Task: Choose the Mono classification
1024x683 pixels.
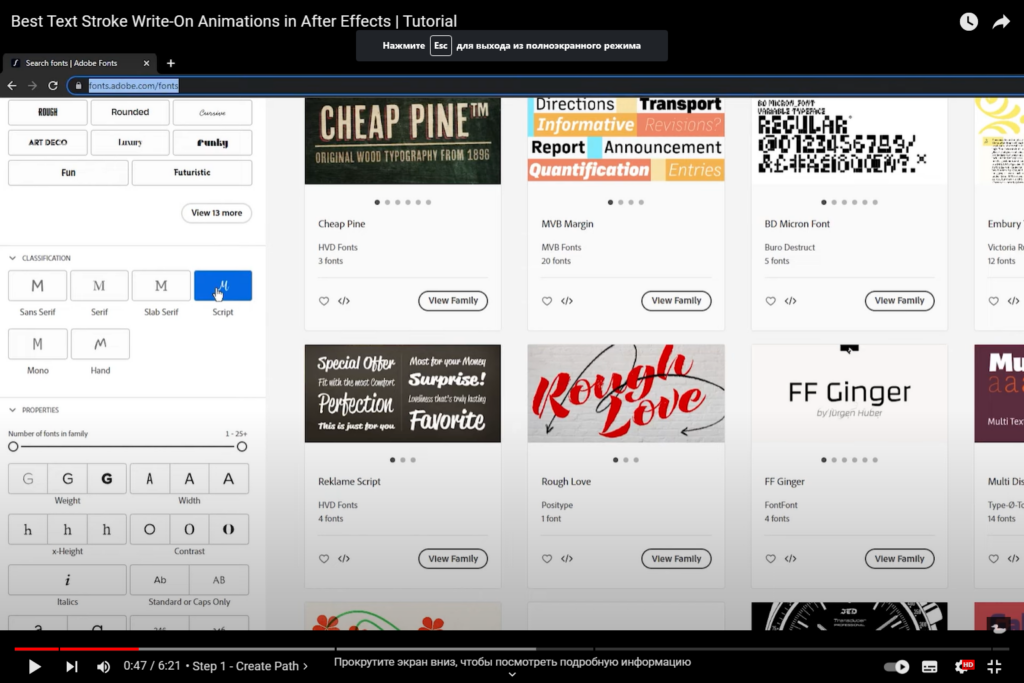Action: (x=37, y=344)
